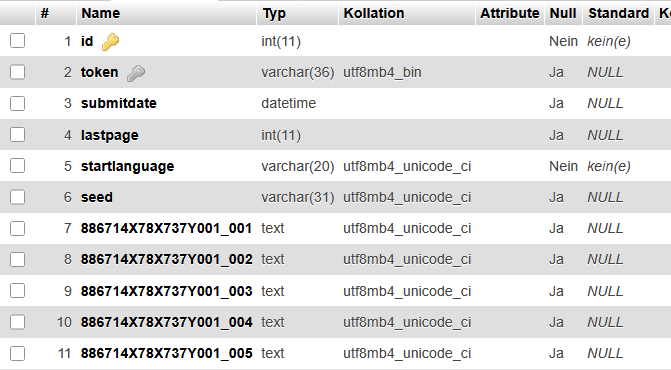Check the box next to submitdate
This screenshot has width=671, height=370.
(x=18, y=104)
